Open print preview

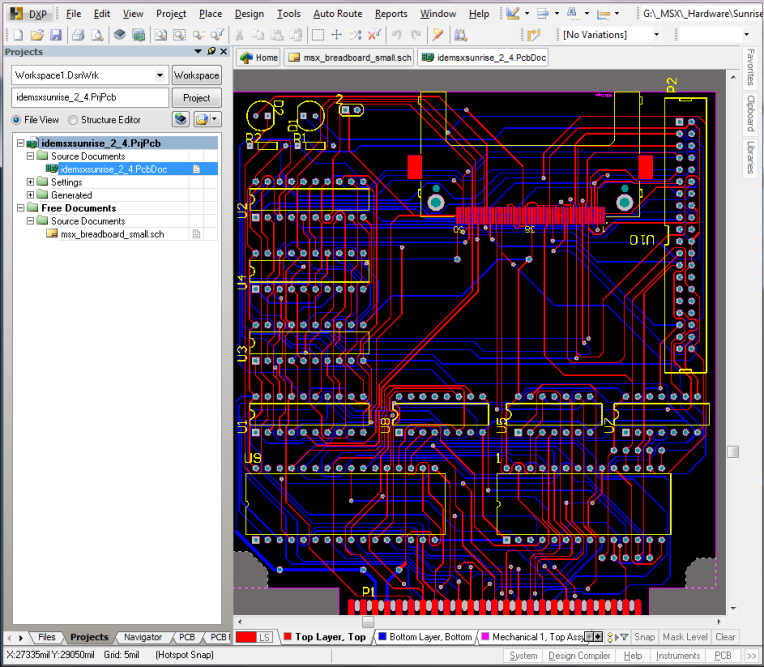97,35
